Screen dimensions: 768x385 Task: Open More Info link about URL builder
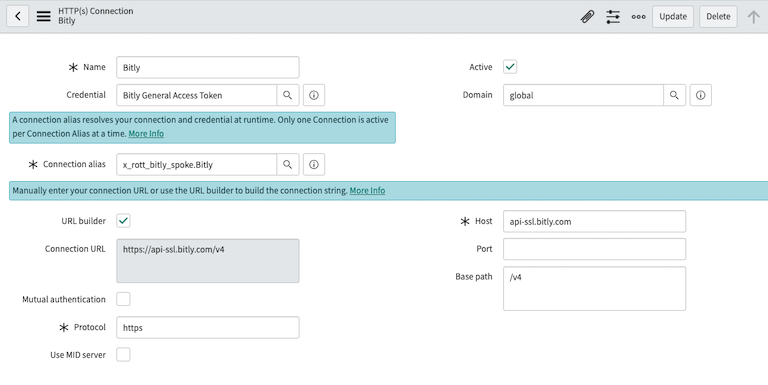pyautogui.click(x=367, y=191)
